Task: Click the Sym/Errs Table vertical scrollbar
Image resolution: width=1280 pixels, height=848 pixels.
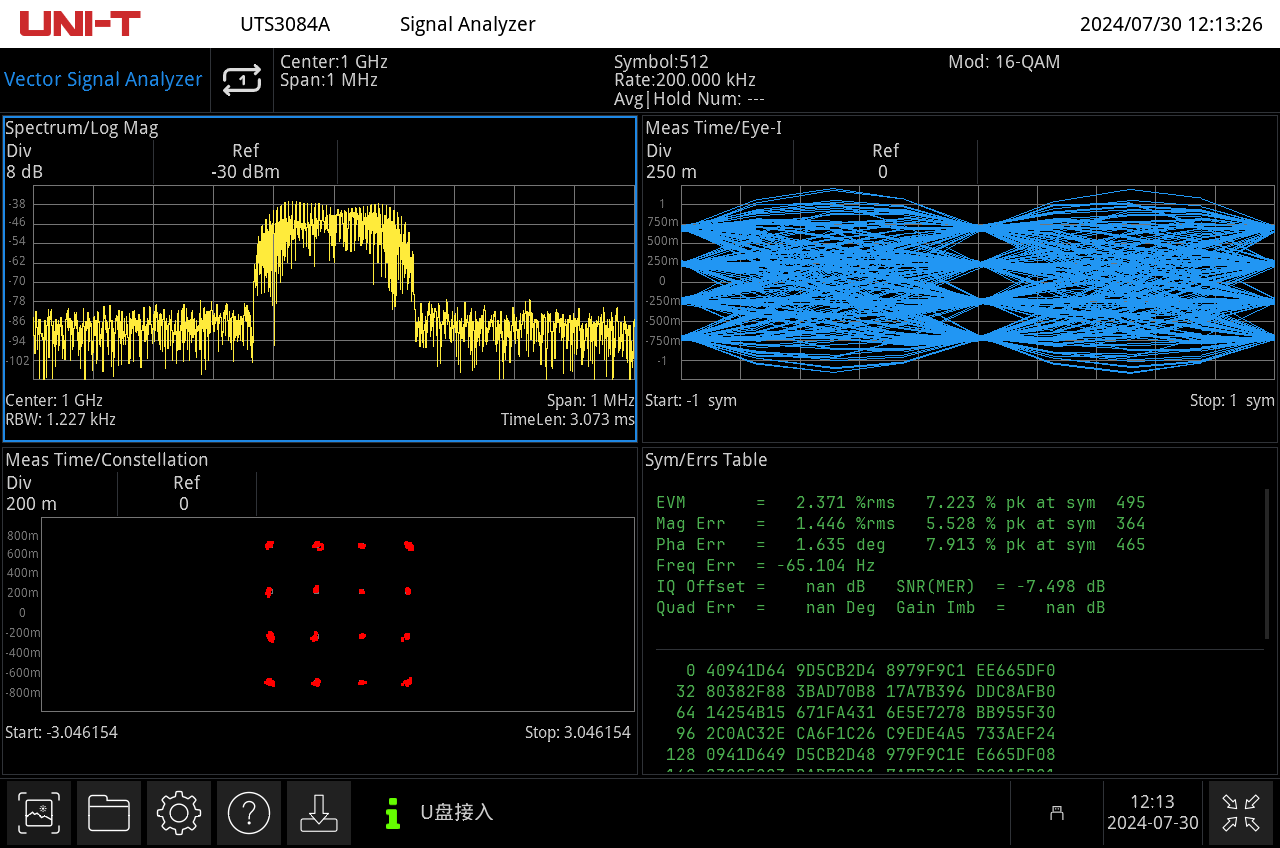Action: [x=1267, y=563]
